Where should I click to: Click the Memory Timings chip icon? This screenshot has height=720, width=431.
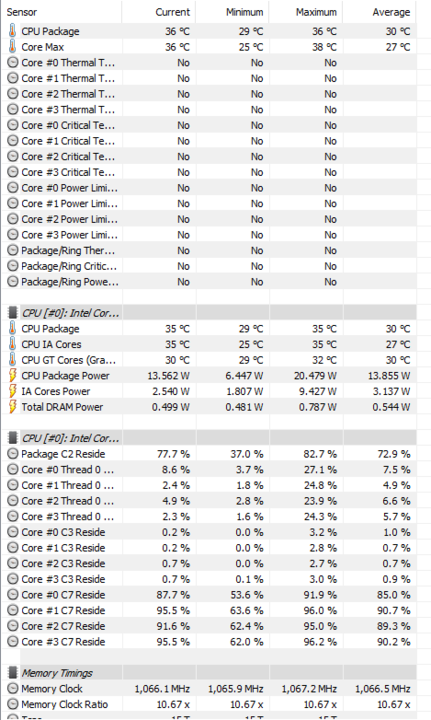13,673
